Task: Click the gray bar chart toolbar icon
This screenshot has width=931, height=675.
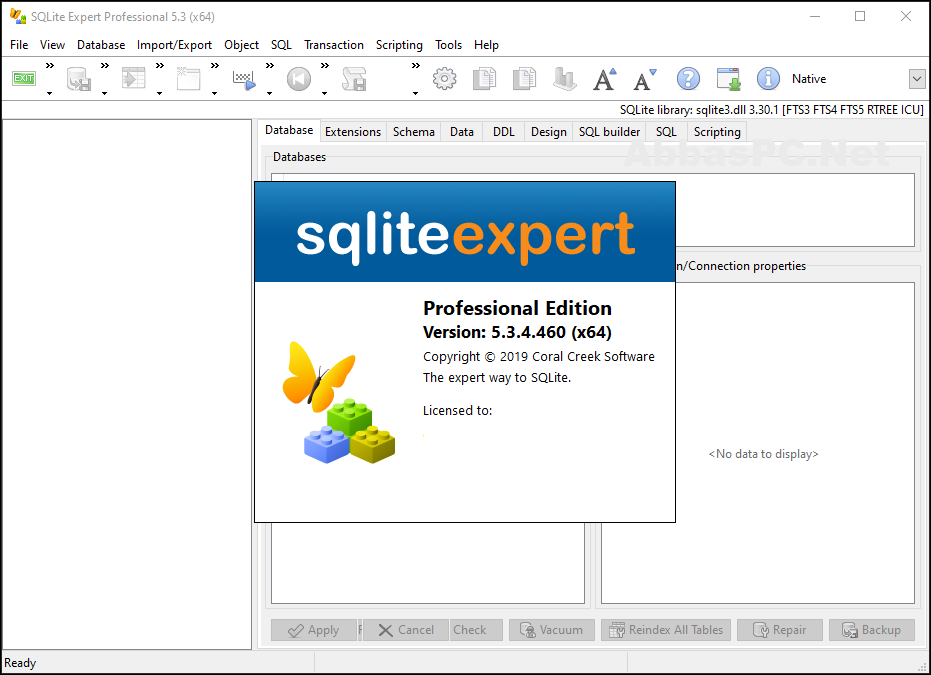Action: click(x=565, y=79)
